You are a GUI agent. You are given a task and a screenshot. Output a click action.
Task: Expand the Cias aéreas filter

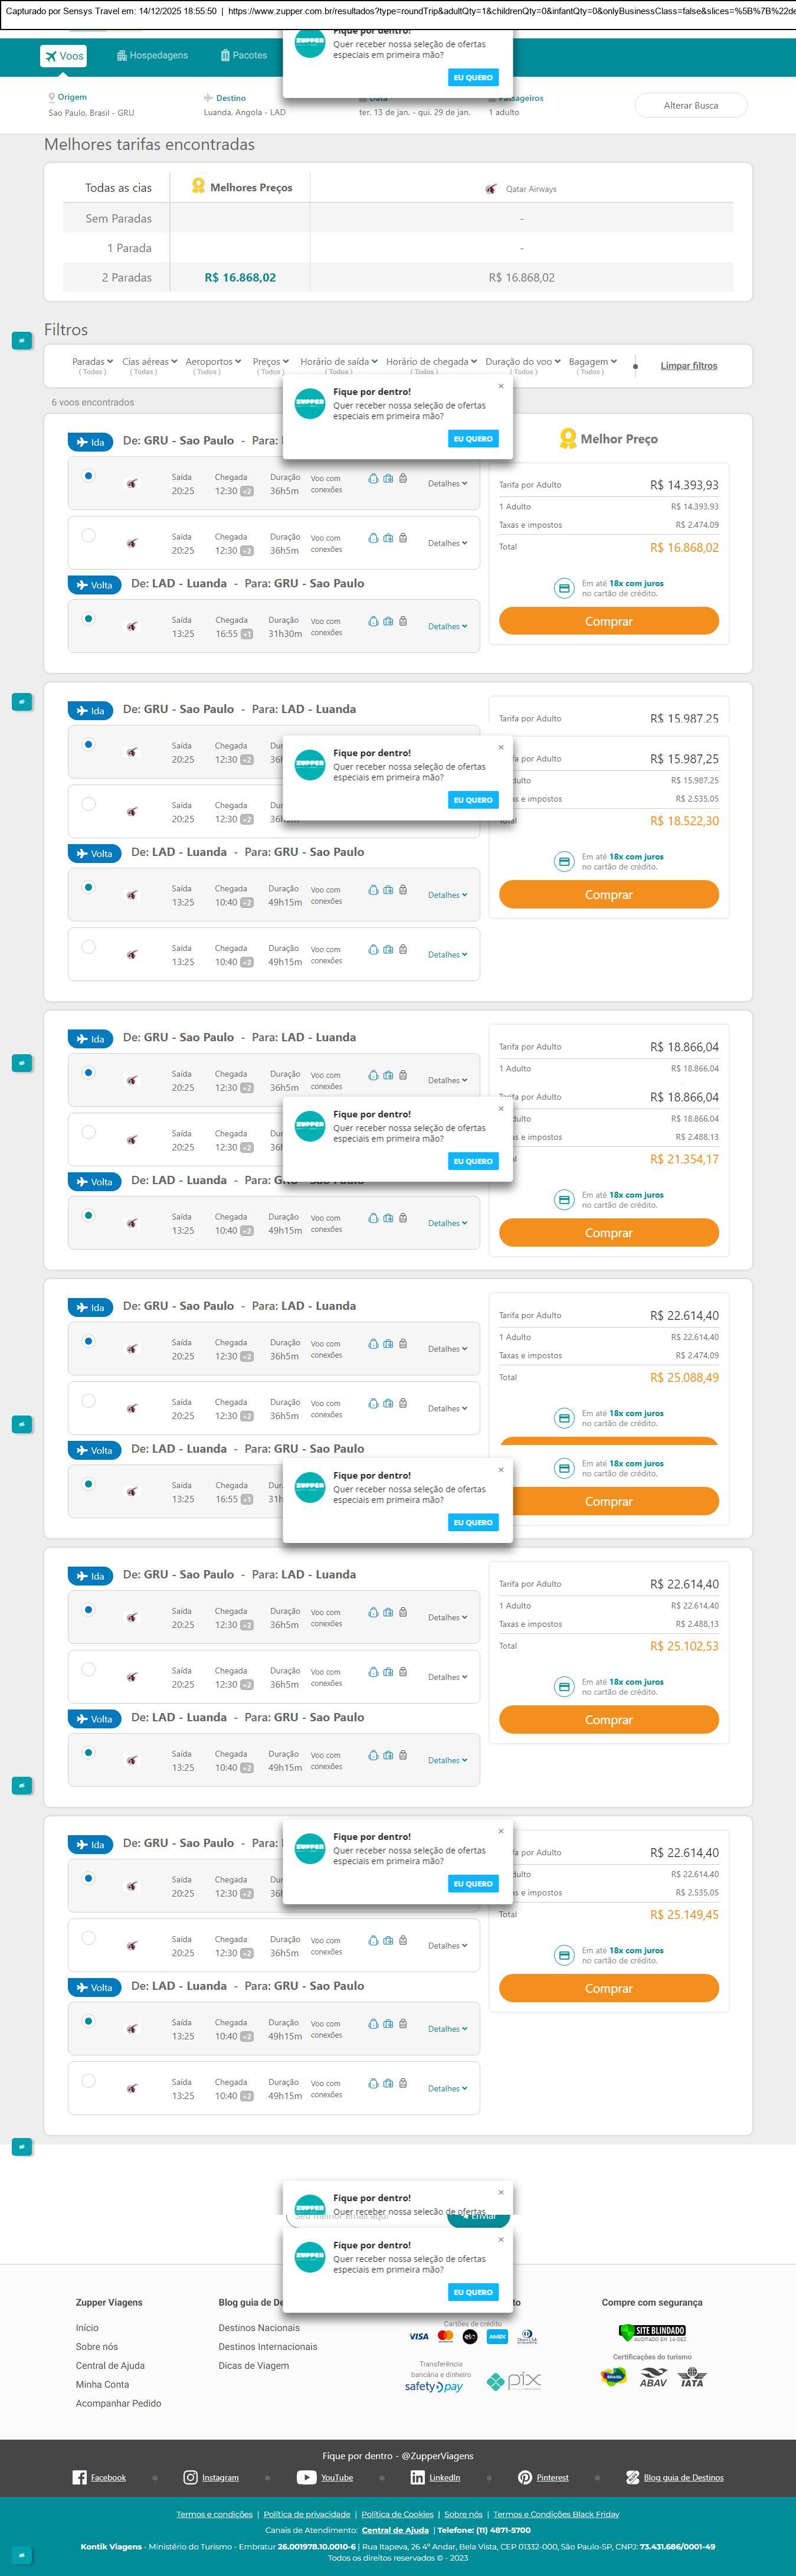click(149, 362)
